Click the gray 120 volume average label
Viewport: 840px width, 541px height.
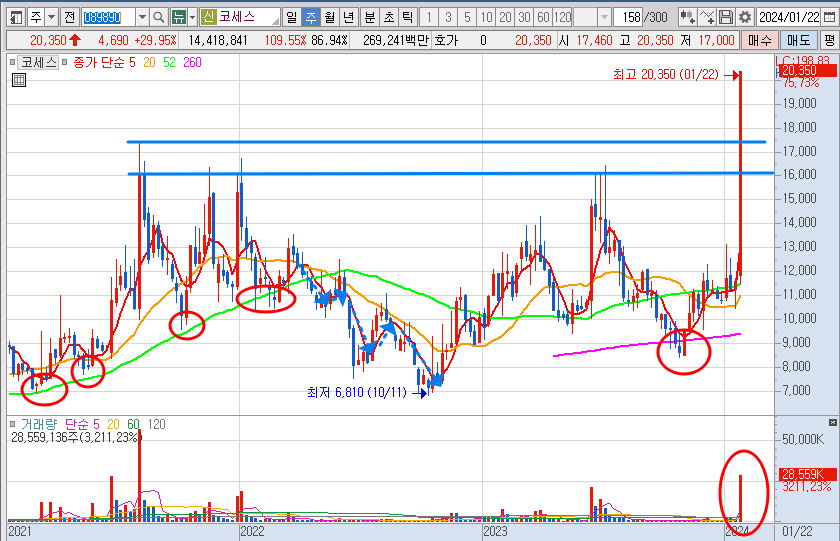tap(156, 424)
